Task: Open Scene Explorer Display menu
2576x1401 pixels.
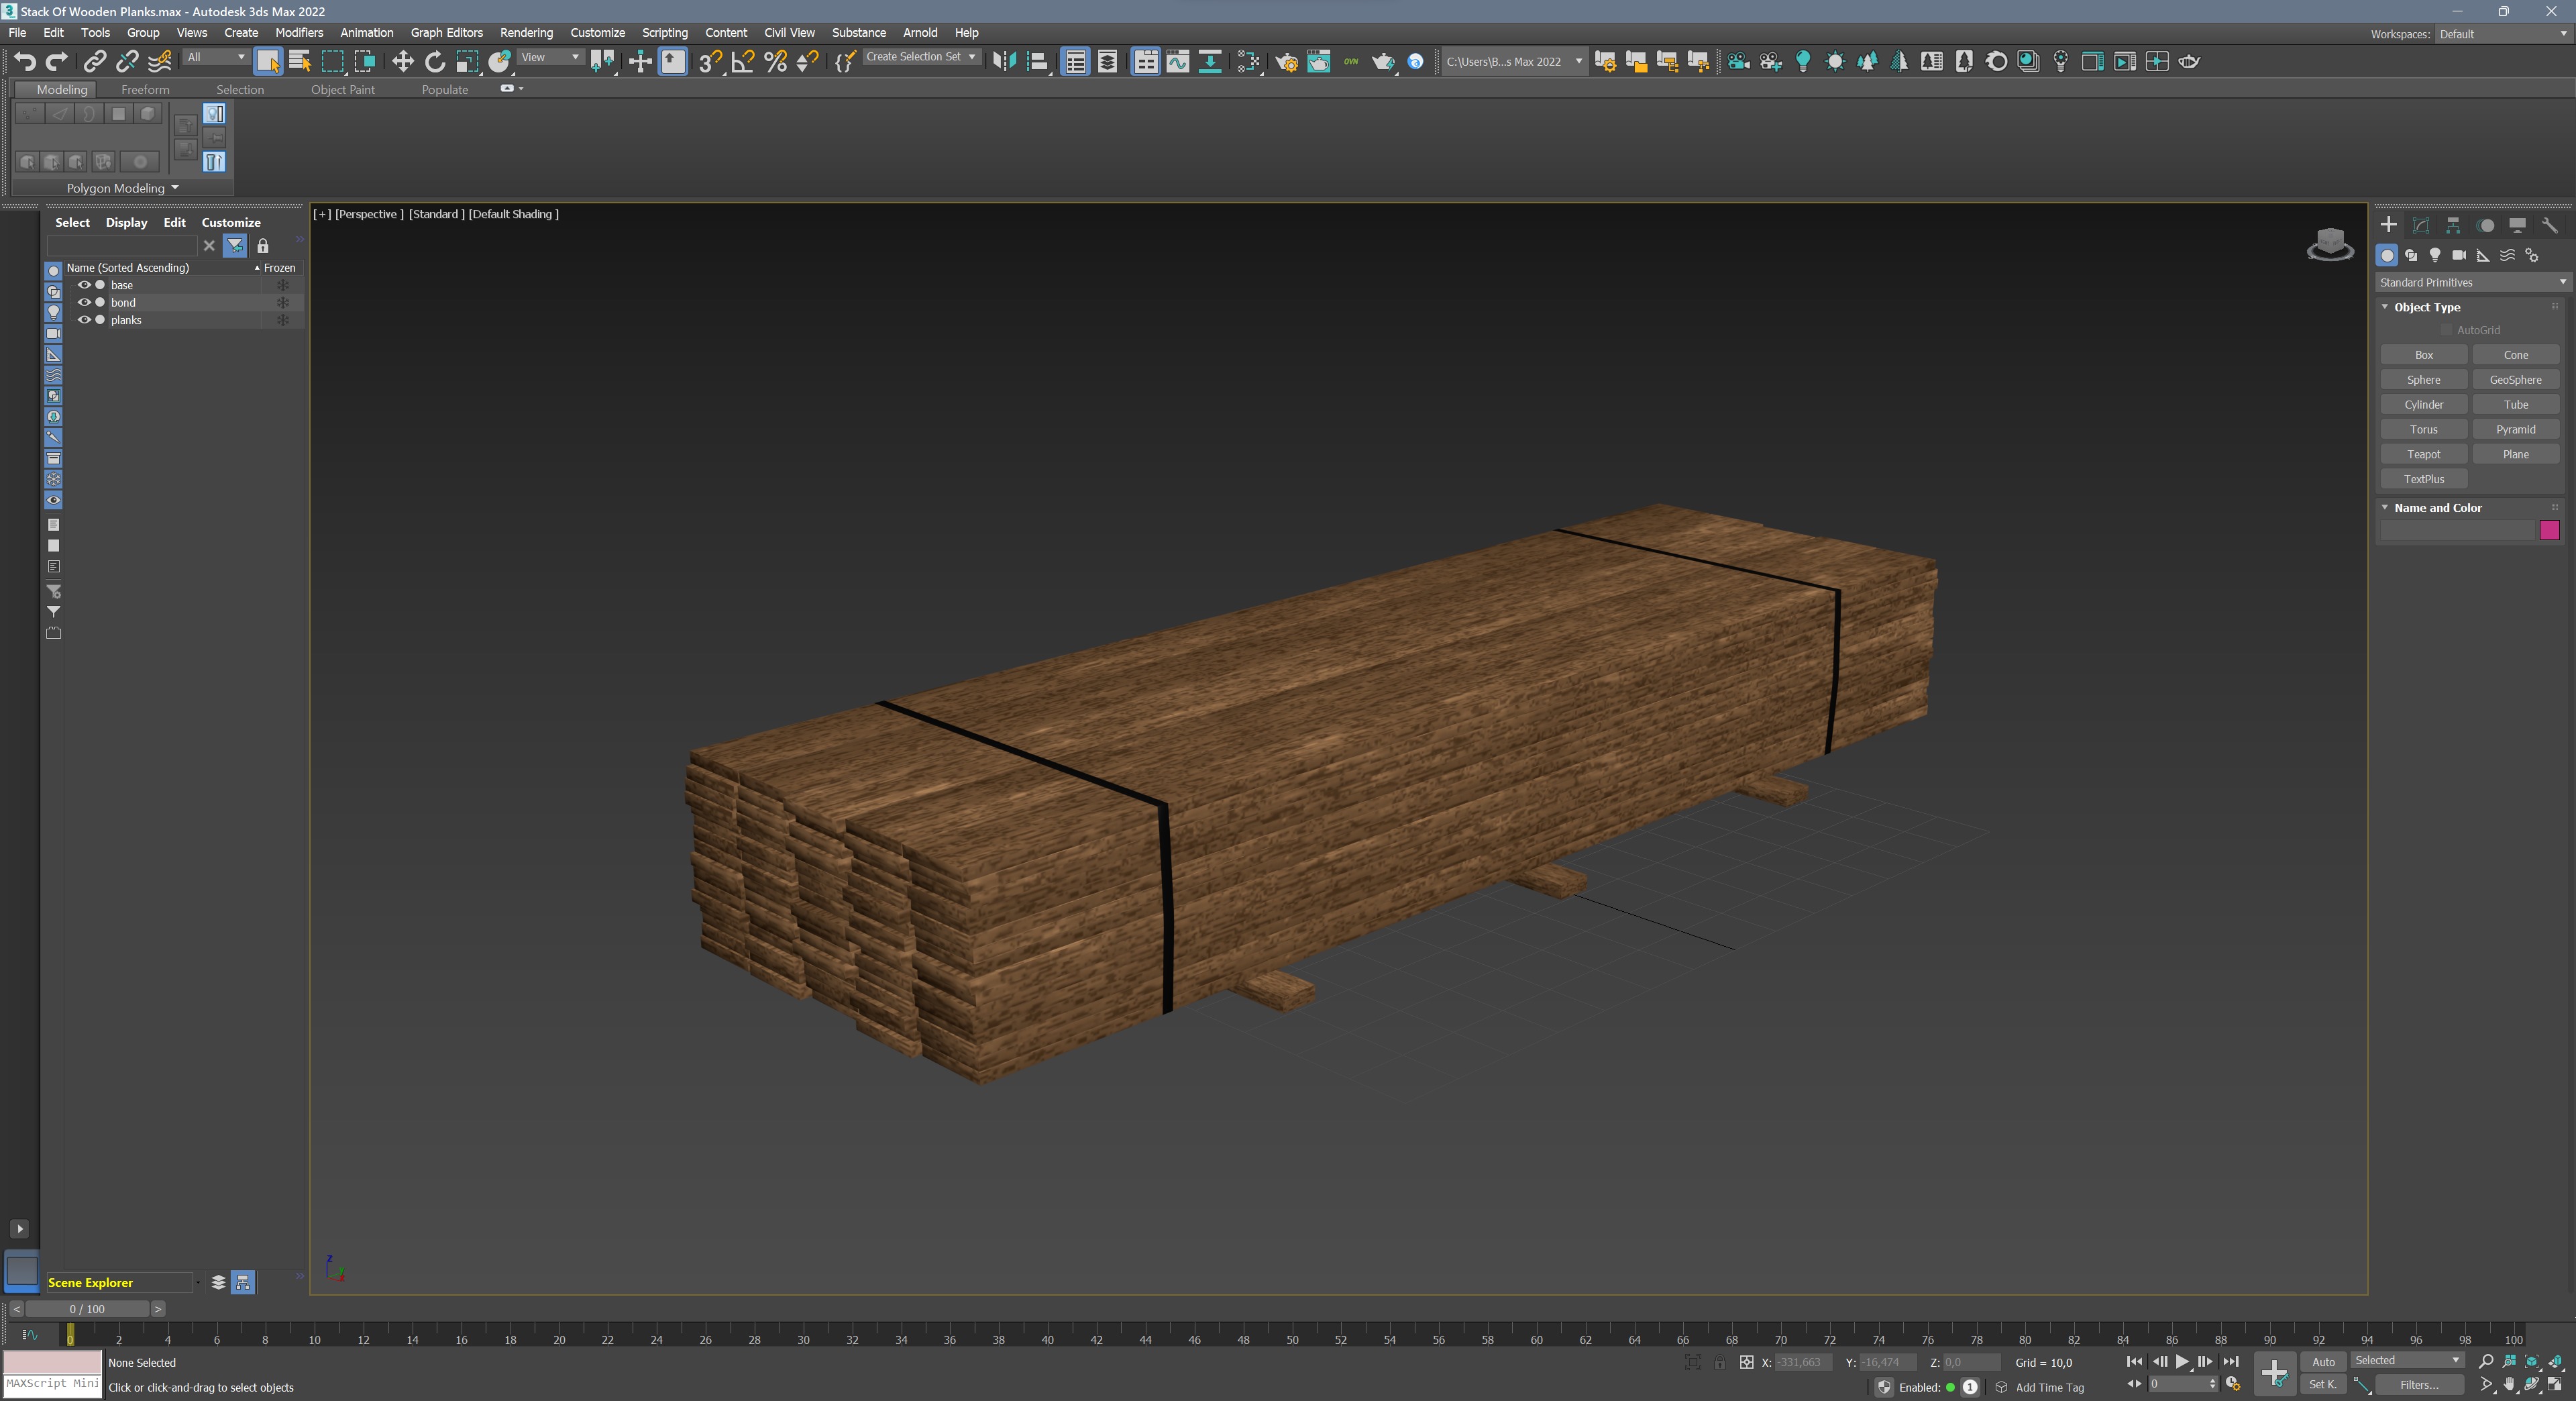Action: pyautogui.click(x=126, y=222)
